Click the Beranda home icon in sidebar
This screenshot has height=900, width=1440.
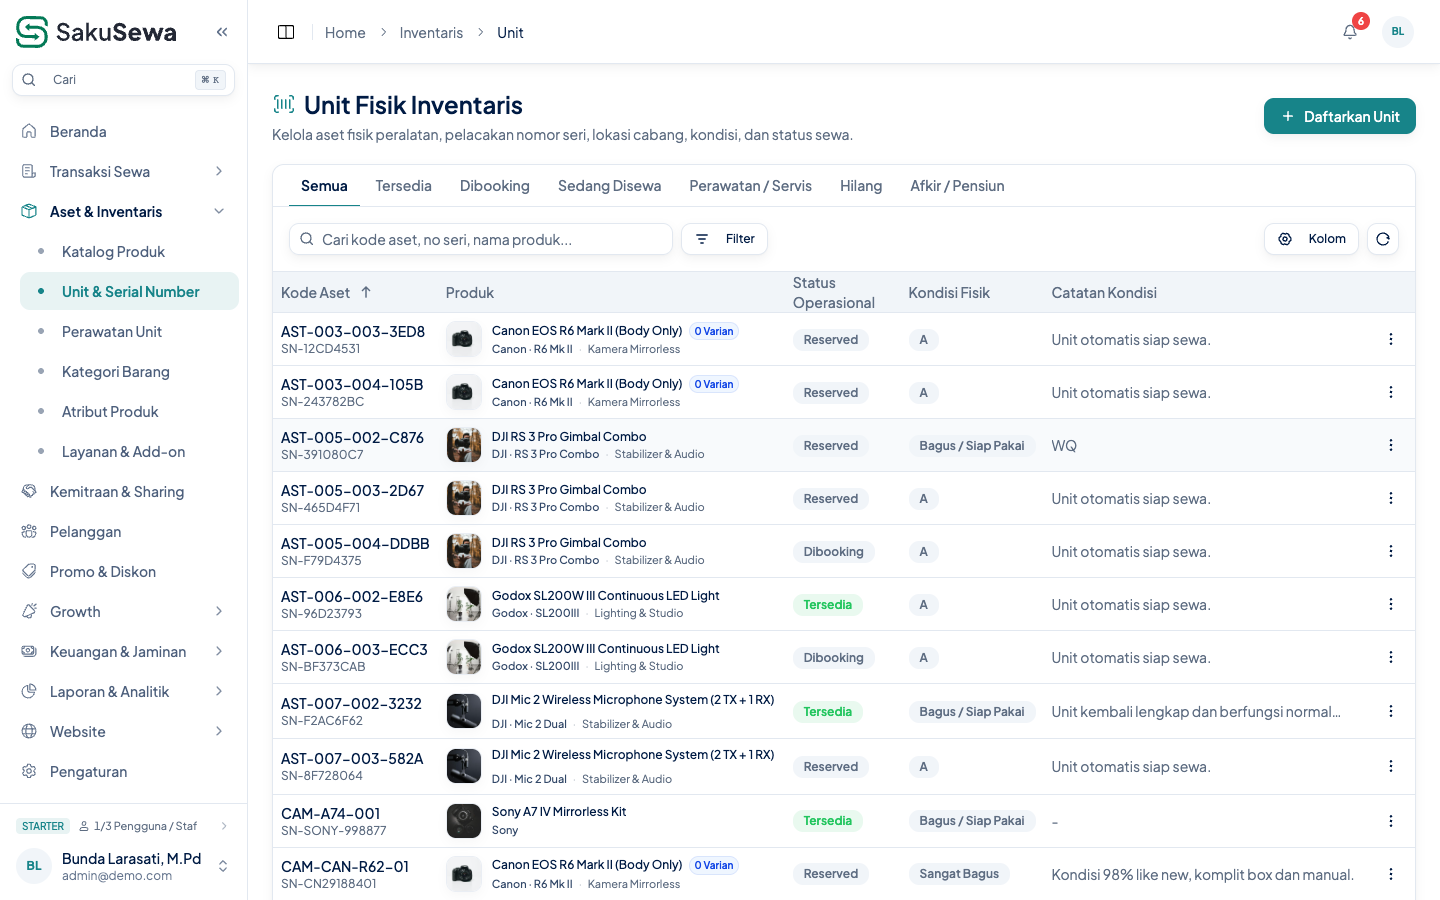click(29, 131)
